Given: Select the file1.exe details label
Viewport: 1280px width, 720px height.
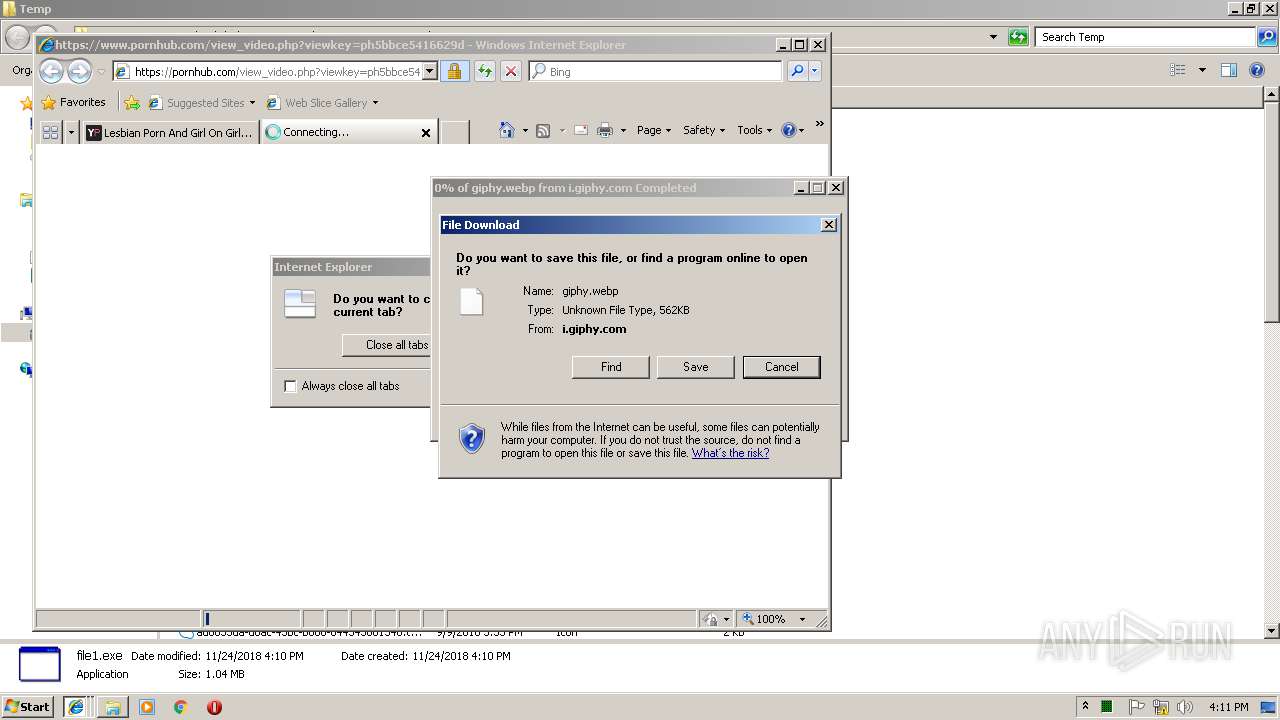Looking at the screenshot, I should pos(99,656).
